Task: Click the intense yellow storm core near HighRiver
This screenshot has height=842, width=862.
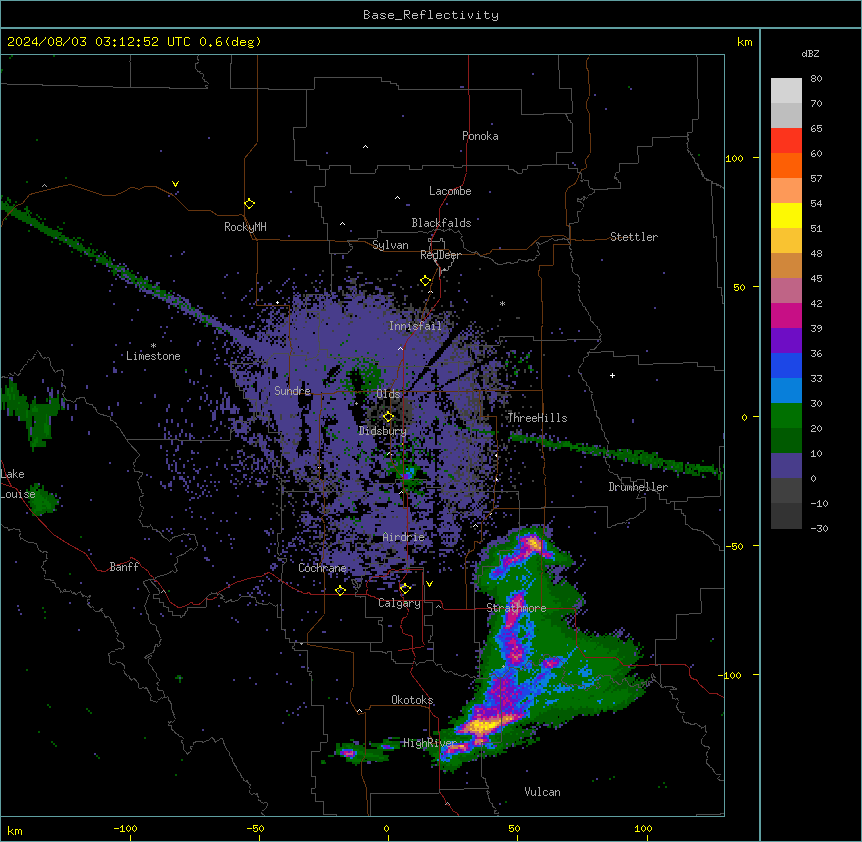Action: pos(483,726)
